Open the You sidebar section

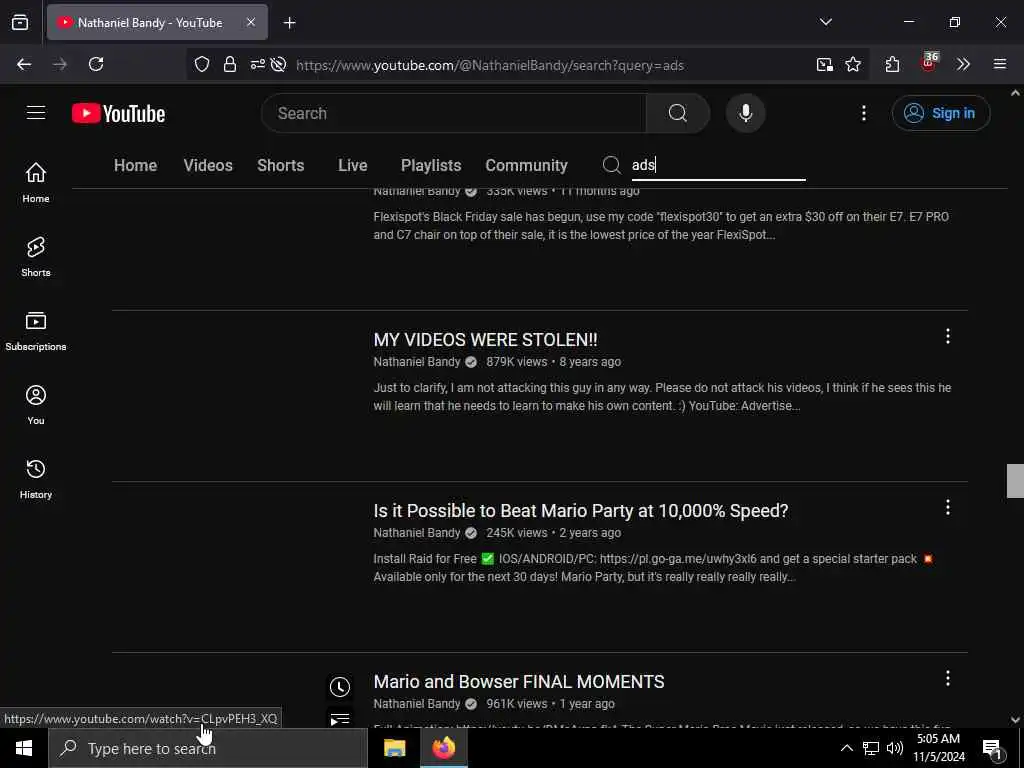point(36,405)
